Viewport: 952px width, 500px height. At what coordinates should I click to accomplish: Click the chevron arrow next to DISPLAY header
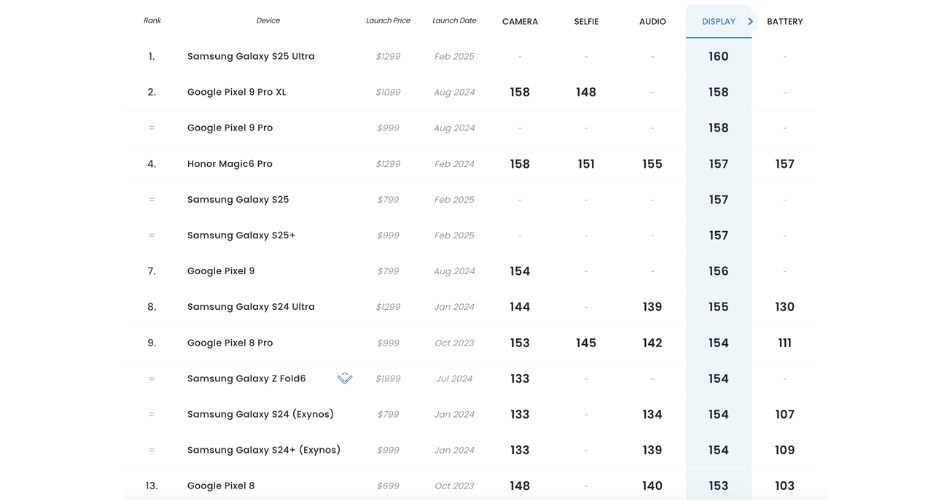point(750,21)
